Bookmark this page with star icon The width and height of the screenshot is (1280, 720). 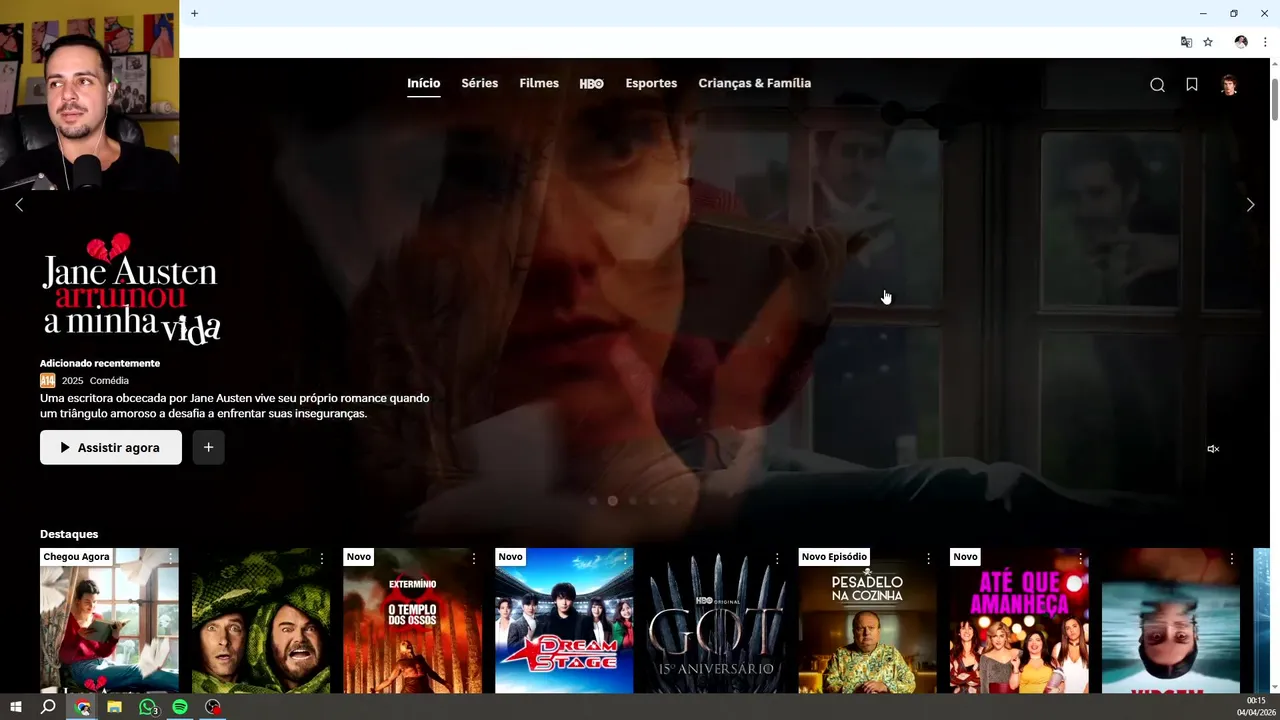(1208, 42)
